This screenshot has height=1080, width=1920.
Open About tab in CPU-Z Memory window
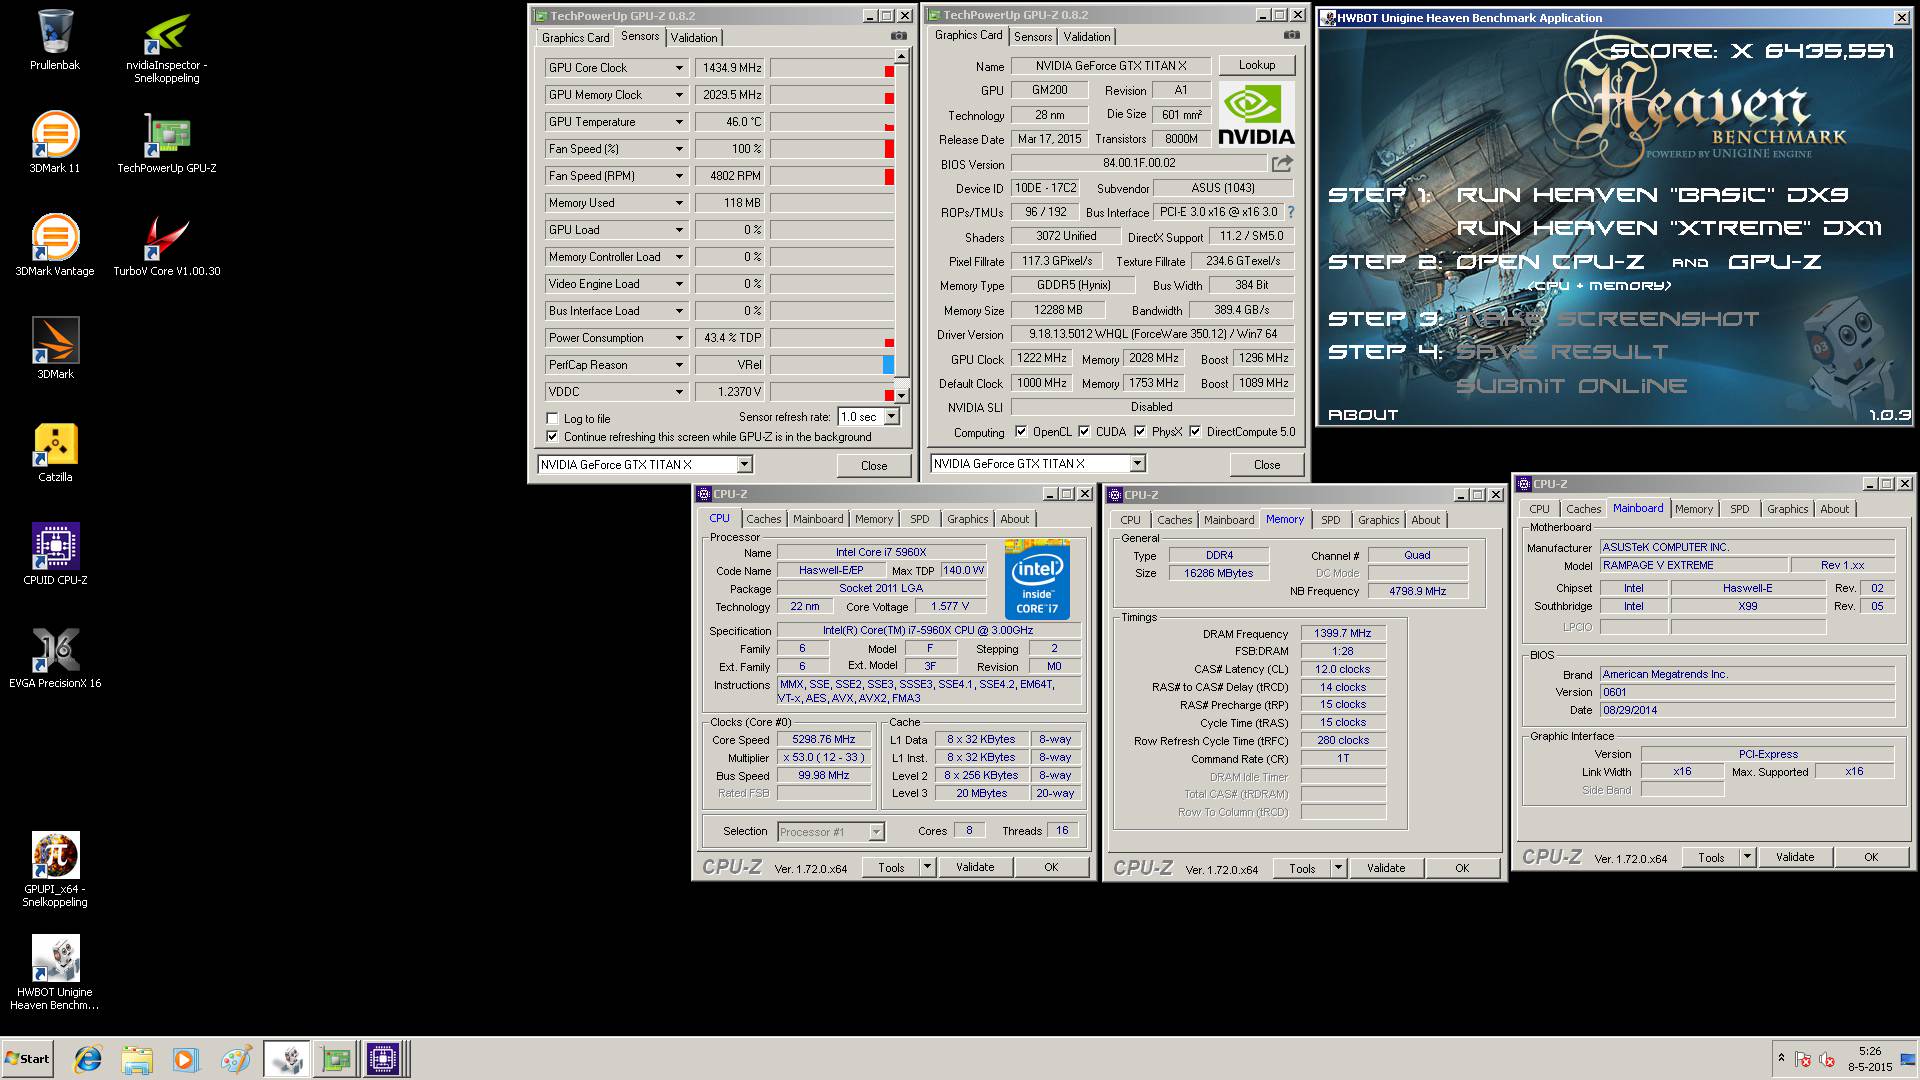pos(1426,520)
